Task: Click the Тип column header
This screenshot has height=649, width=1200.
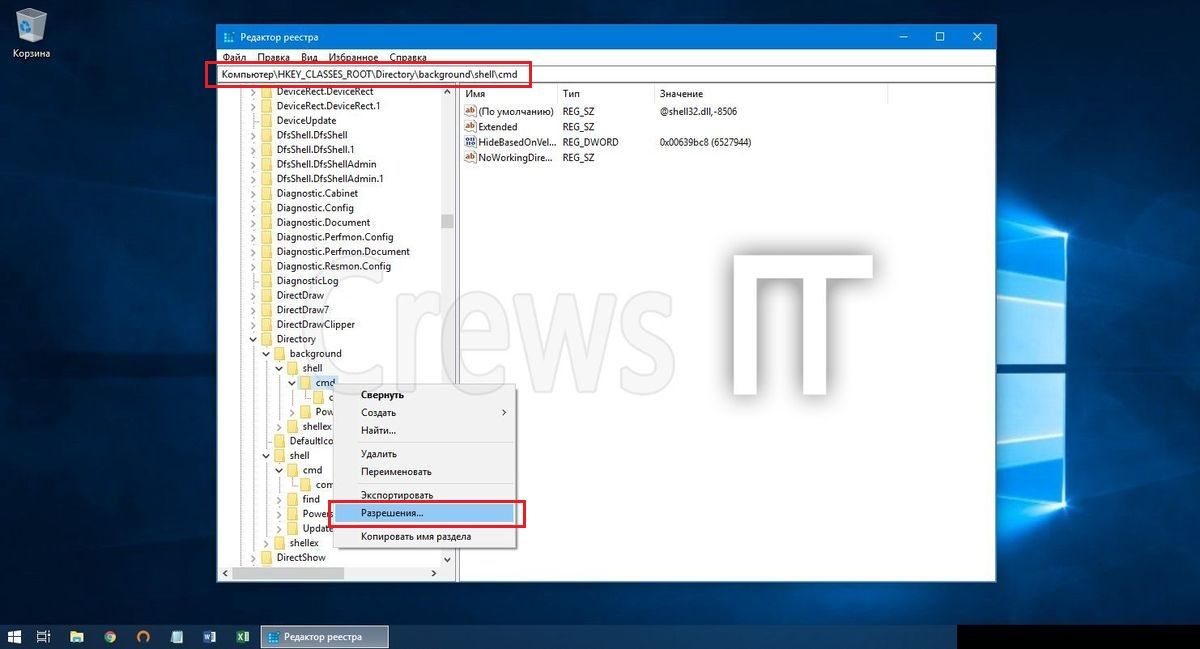Action: tap(604, 93)
